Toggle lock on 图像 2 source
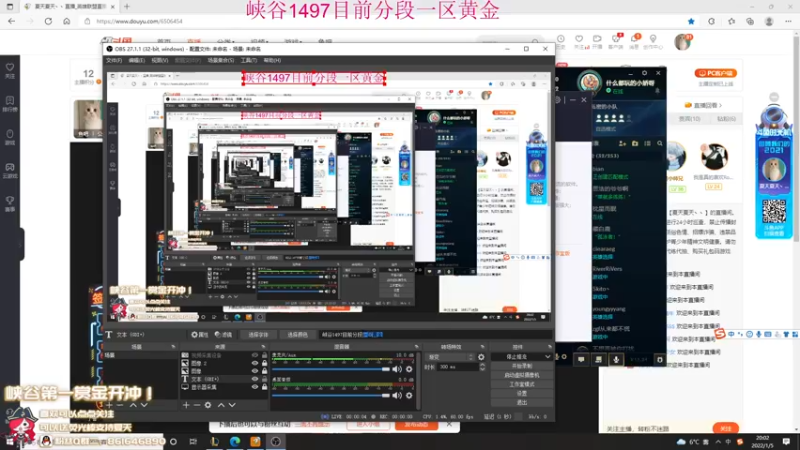The height and width of the screenshot is (450, 800). [264, 363]
